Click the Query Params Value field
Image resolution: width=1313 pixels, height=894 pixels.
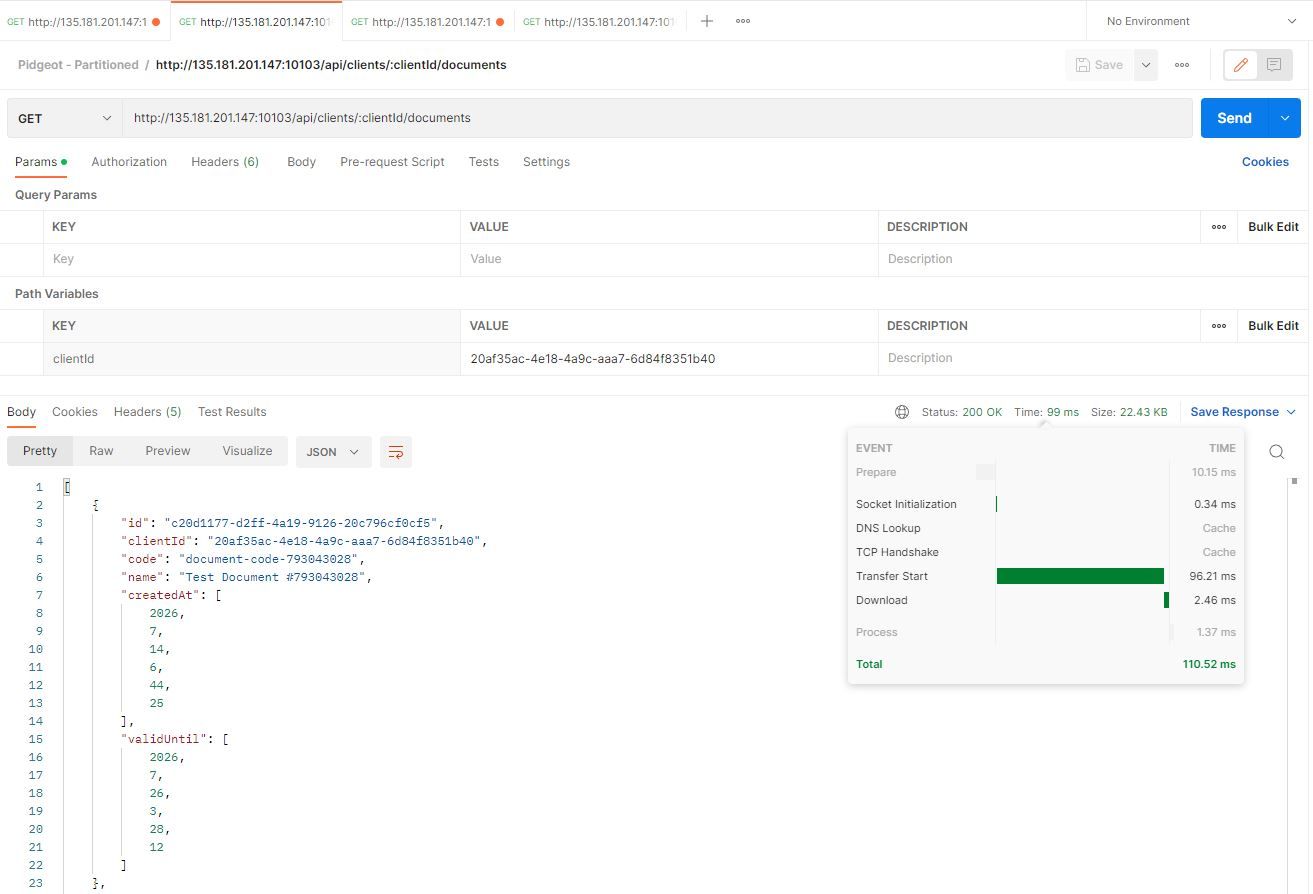tap(669, 259)
